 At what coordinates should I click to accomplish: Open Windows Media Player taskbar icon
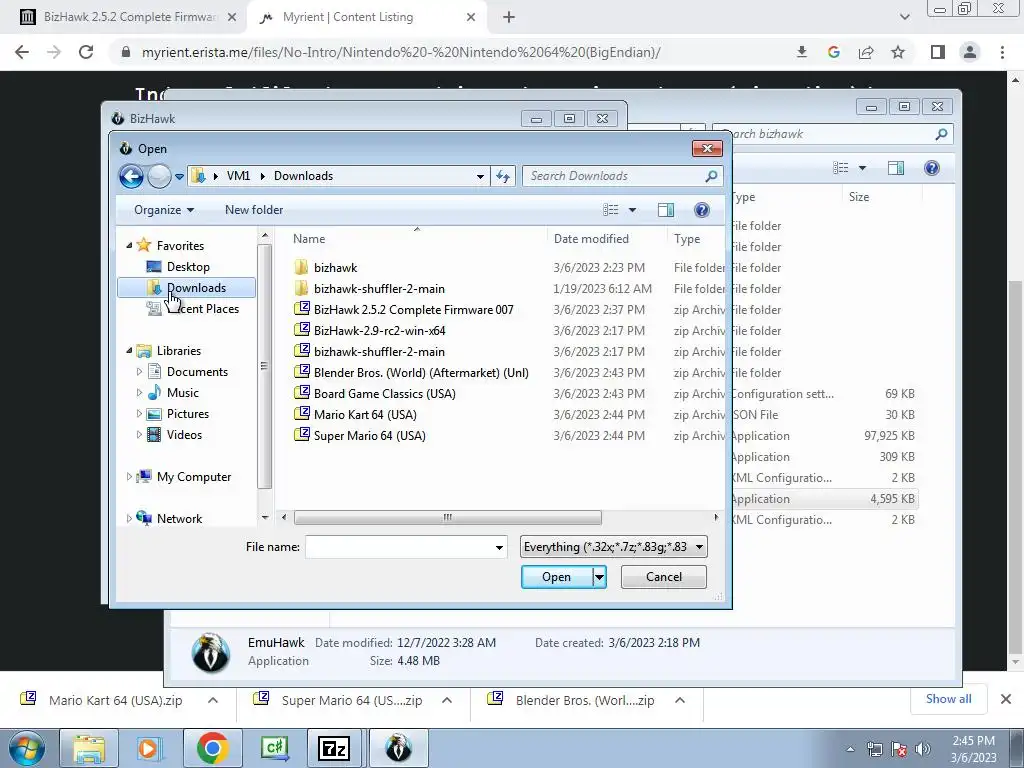click(x=150, y=748)
